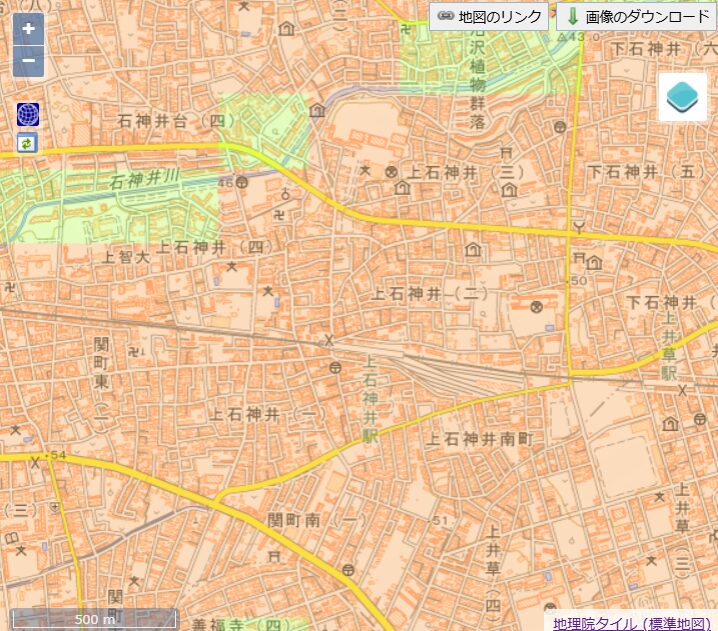
Task: Click the 関町南（一） district label
Action: click(x=315, y=520)
